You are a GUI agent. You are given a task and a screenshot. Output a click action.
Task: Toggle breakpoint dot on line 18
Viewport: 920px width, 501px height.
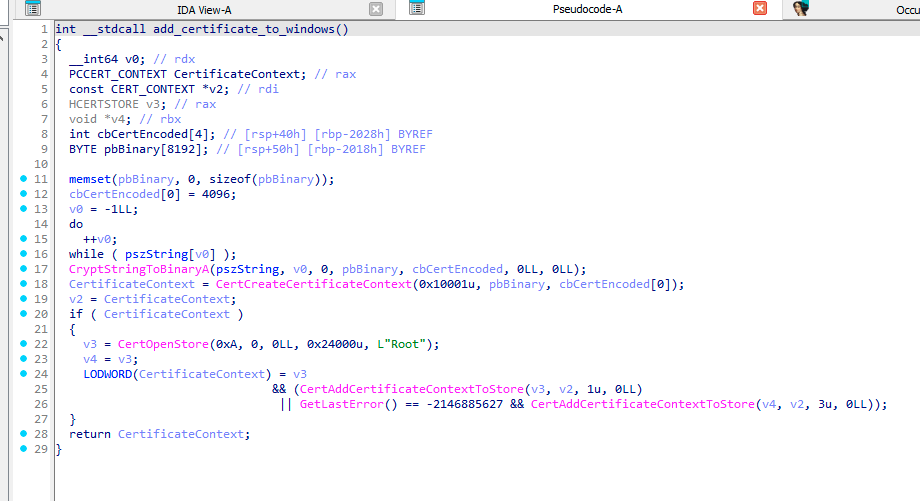click(x=23, y=283)
